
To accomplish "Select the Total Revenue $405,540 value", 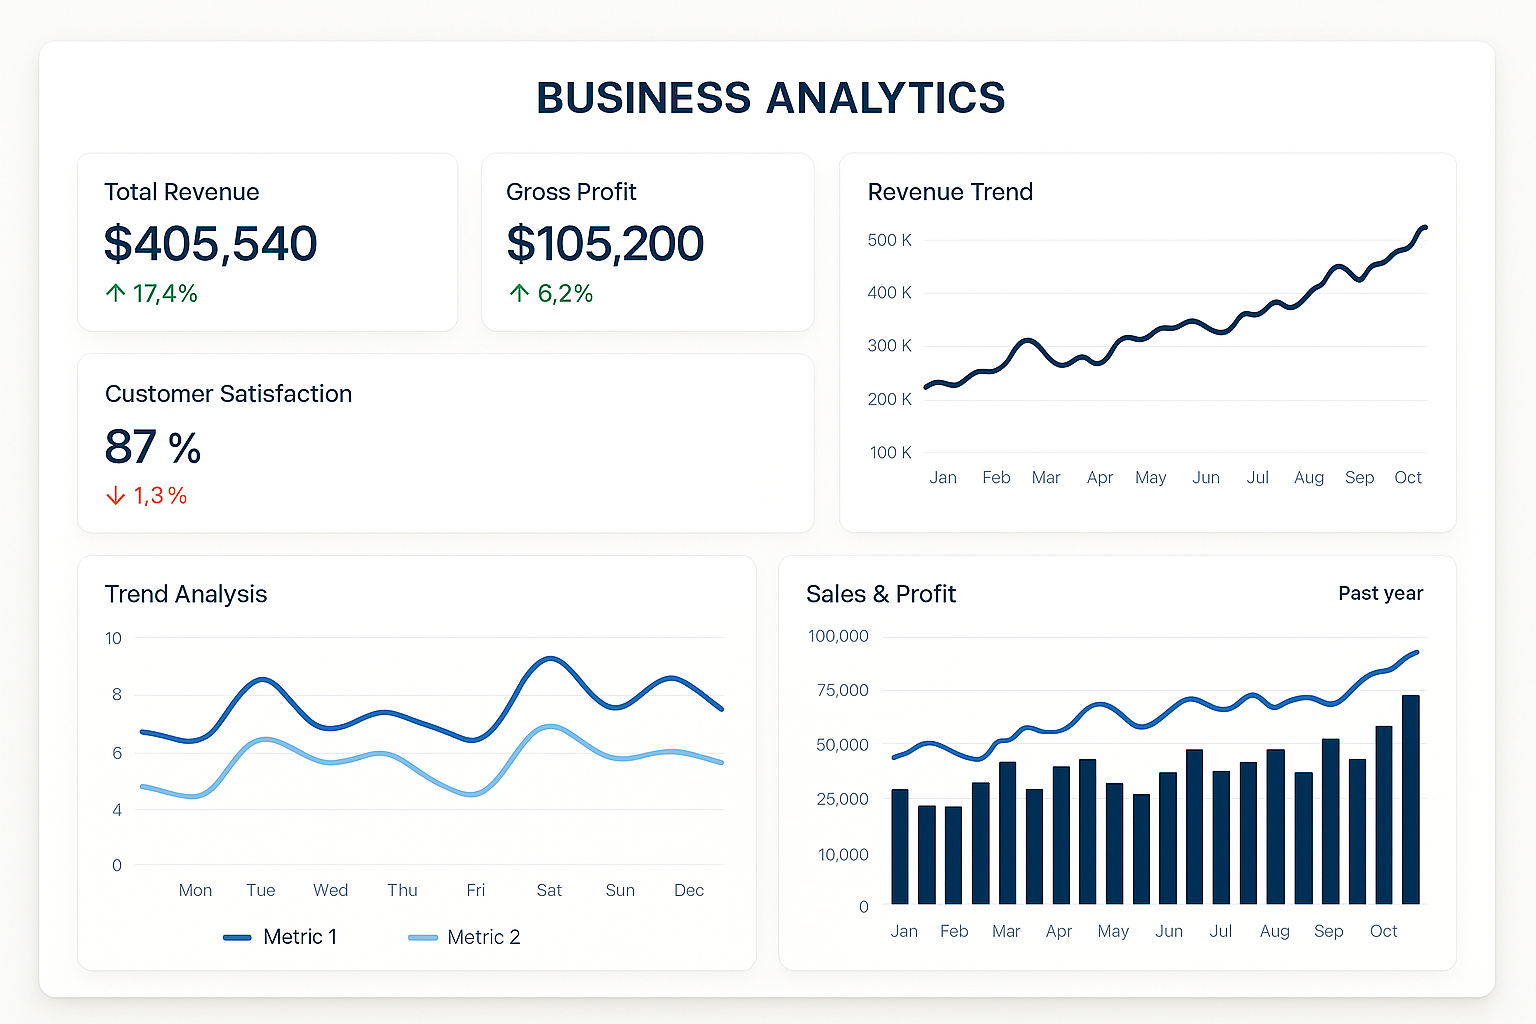I will point(210,244).
